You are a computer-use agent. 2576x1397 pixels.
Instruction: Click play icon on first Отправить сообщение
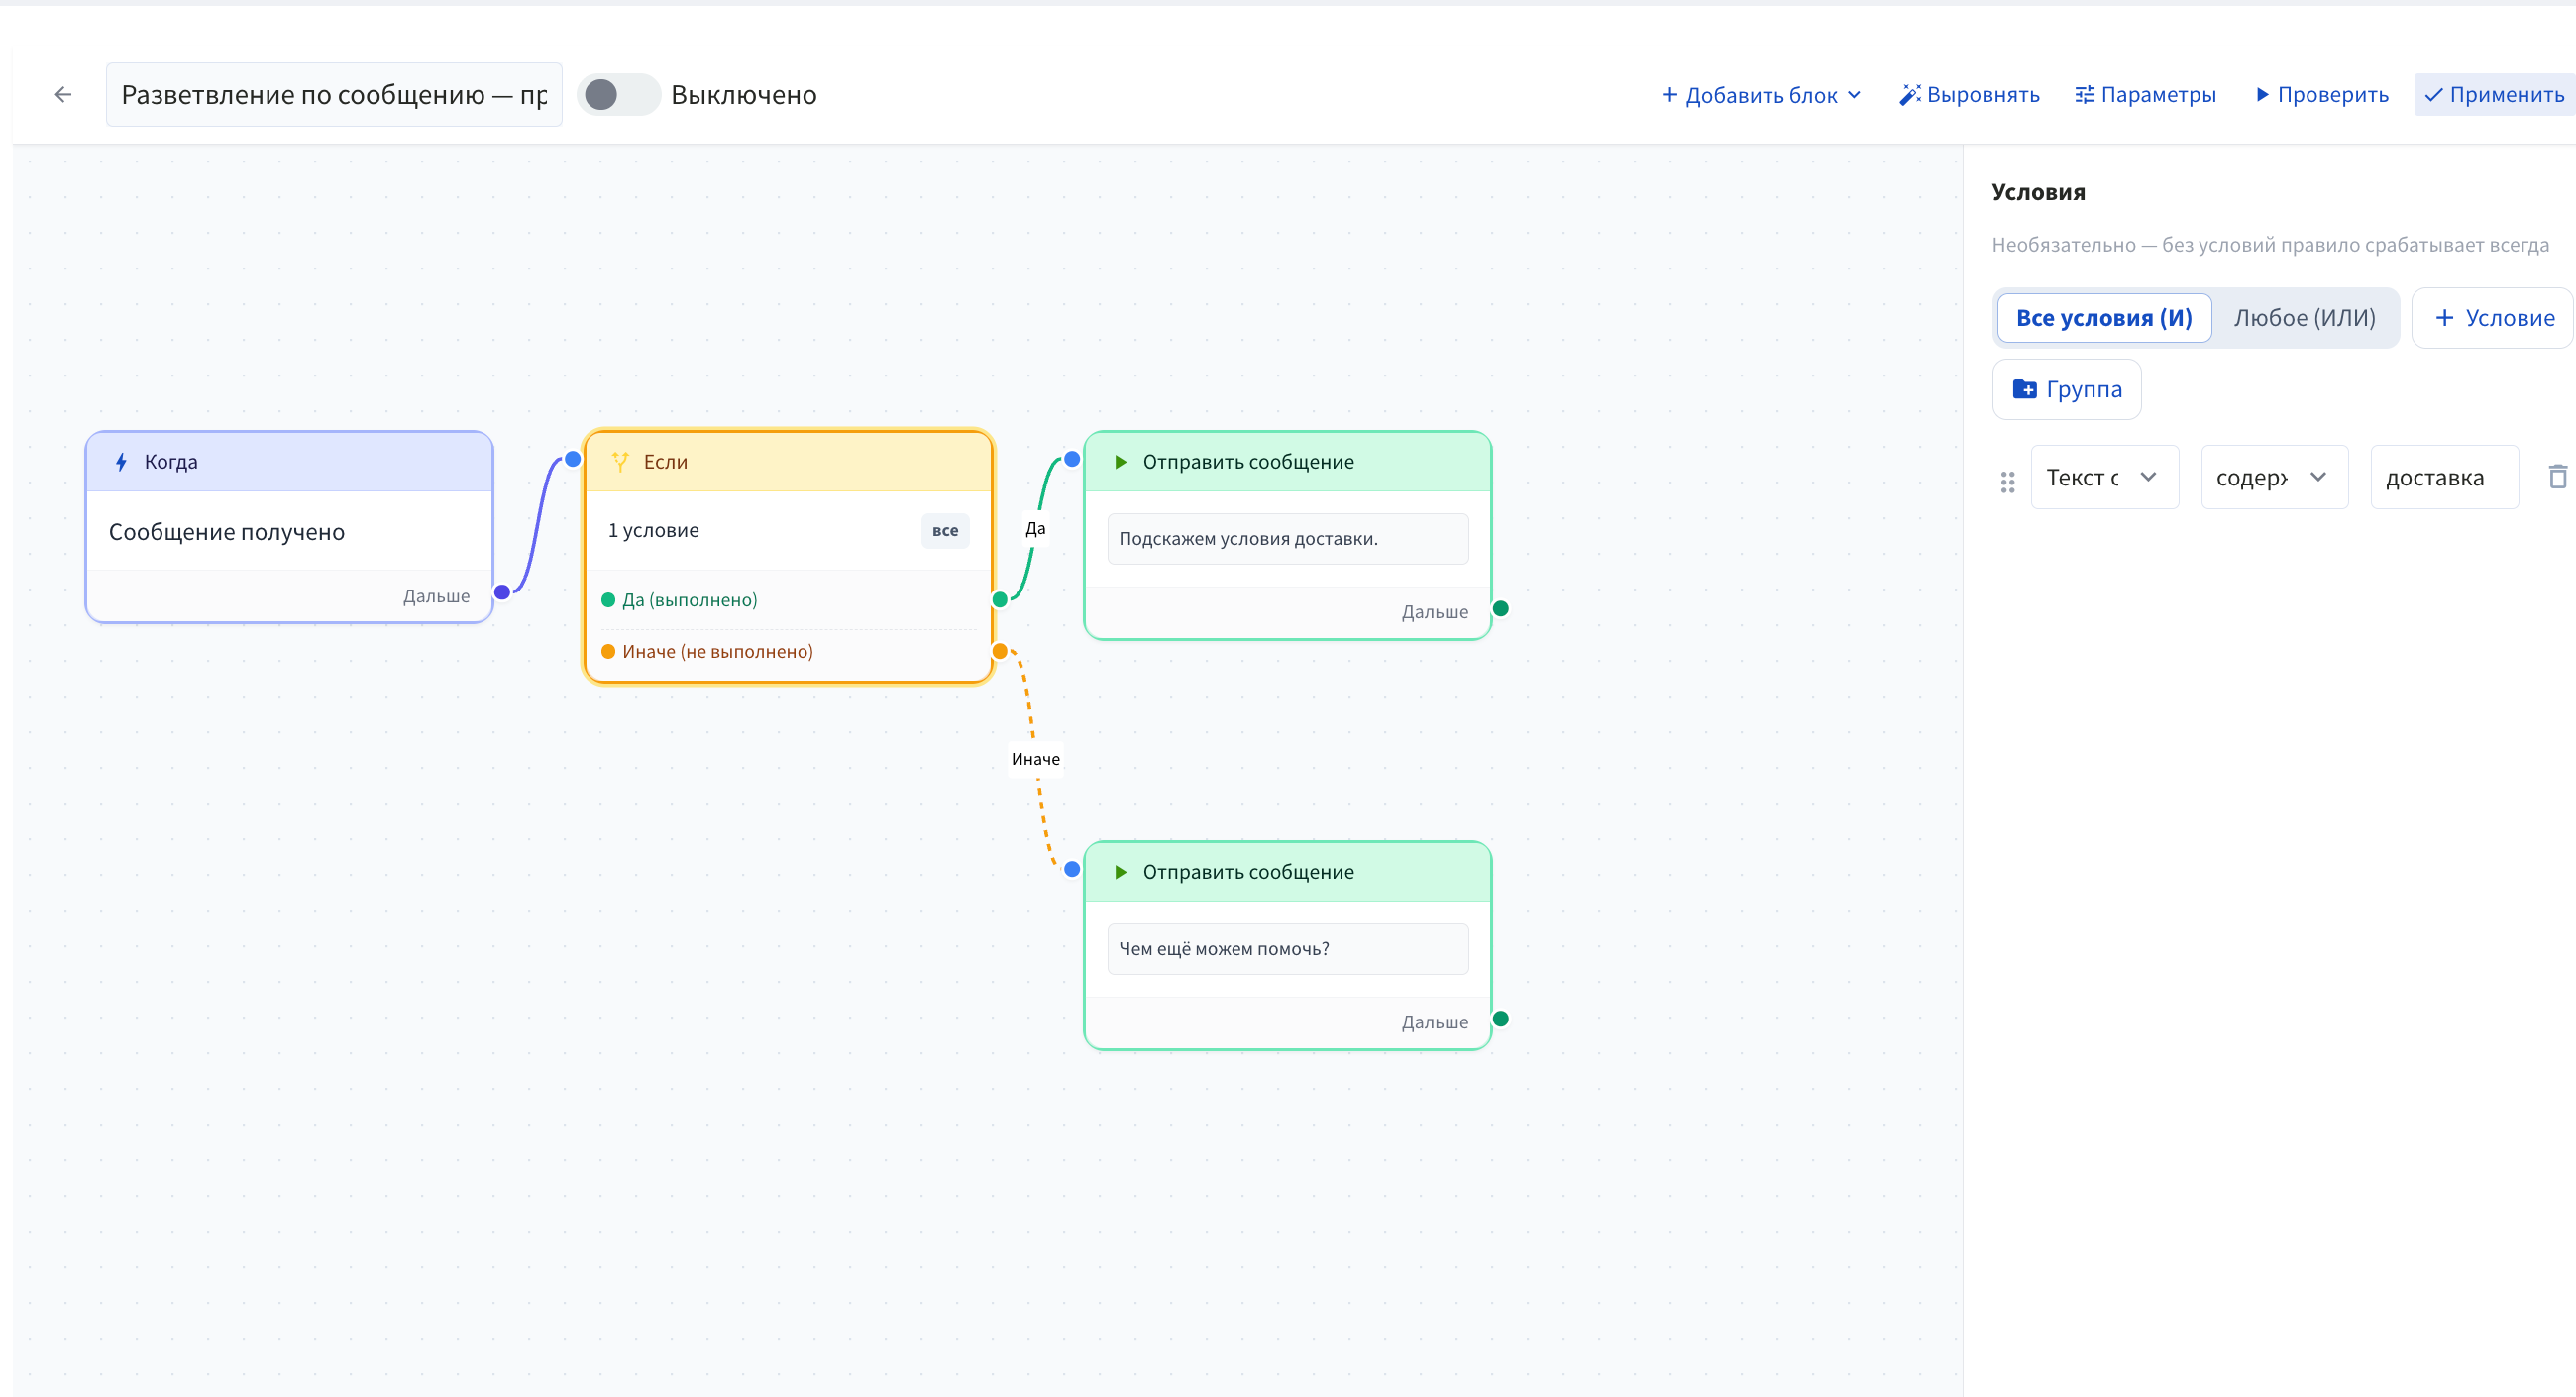click(1120, 462)
